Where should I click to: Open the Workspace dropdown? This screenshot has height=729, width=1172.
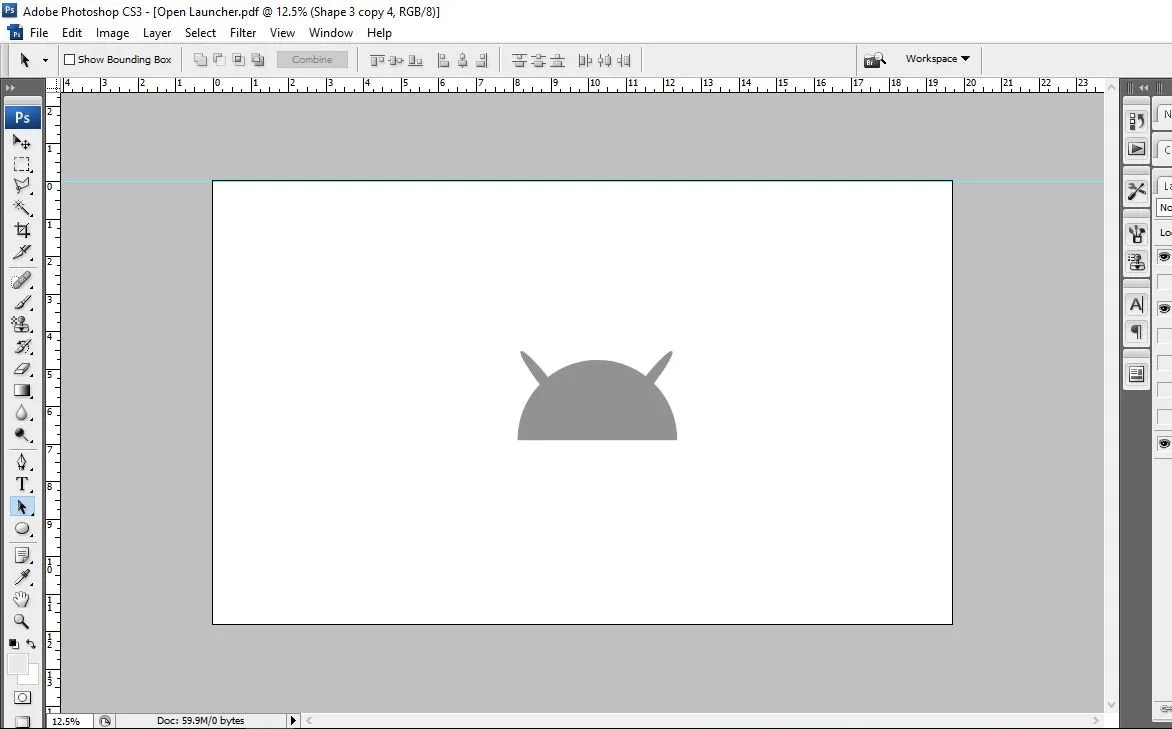tap(937, 58)
